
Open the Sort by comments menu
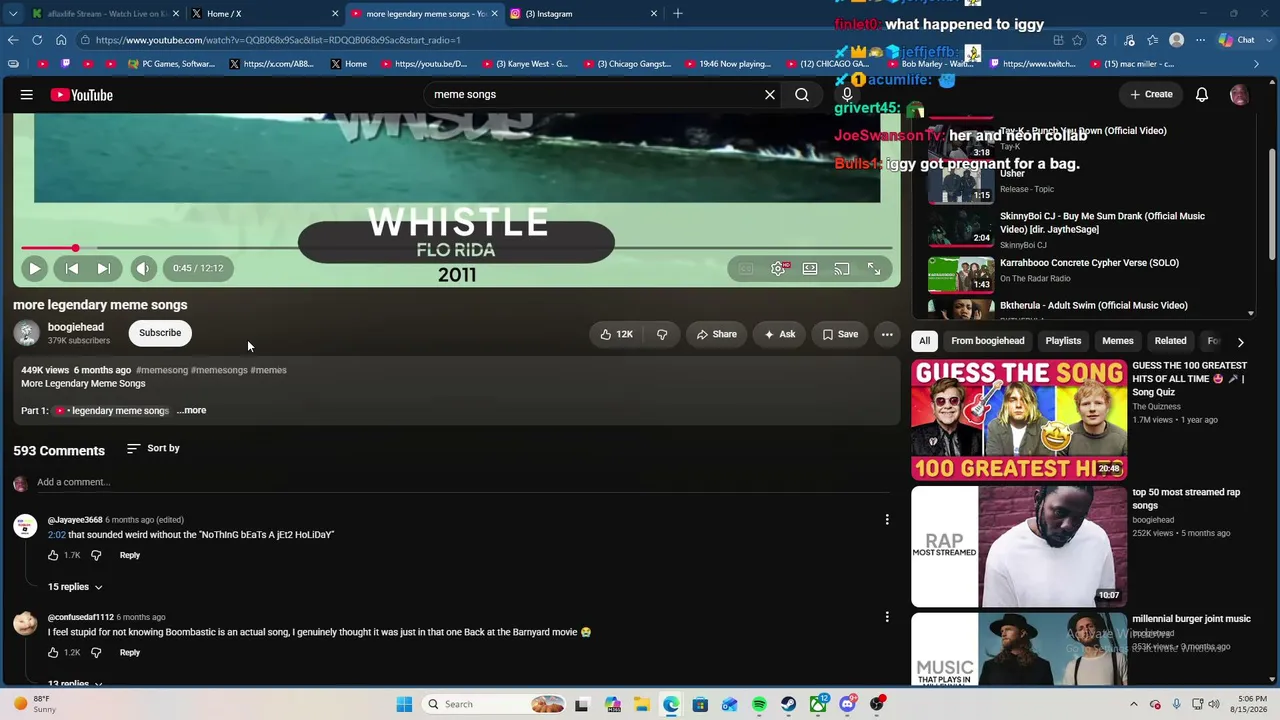(x=153, y=448)
